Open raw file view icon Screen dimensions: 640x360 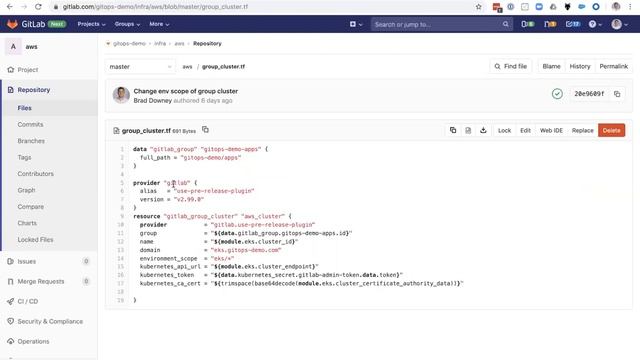coord(468,130)
